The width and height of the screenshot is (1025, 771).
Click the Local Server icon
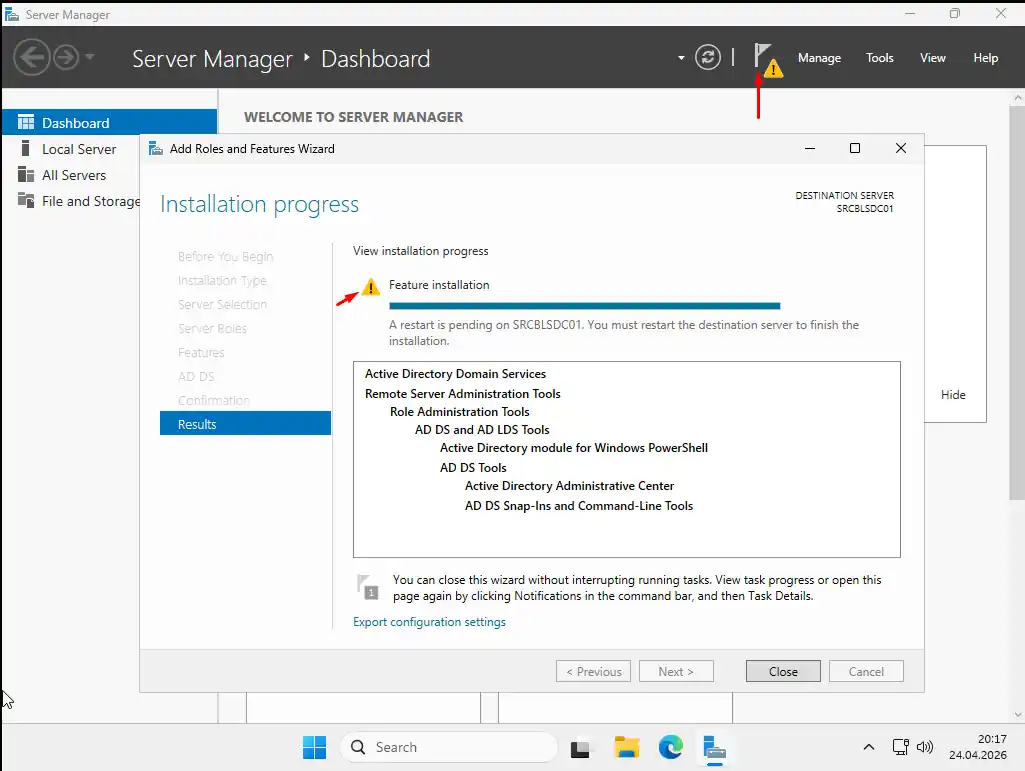[25, 148]
